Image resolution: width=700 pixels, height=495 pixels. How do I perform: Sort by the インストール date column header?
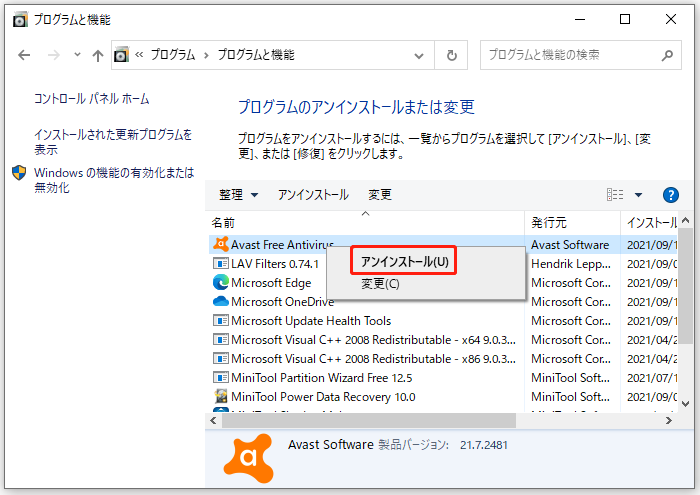(649, 222)
